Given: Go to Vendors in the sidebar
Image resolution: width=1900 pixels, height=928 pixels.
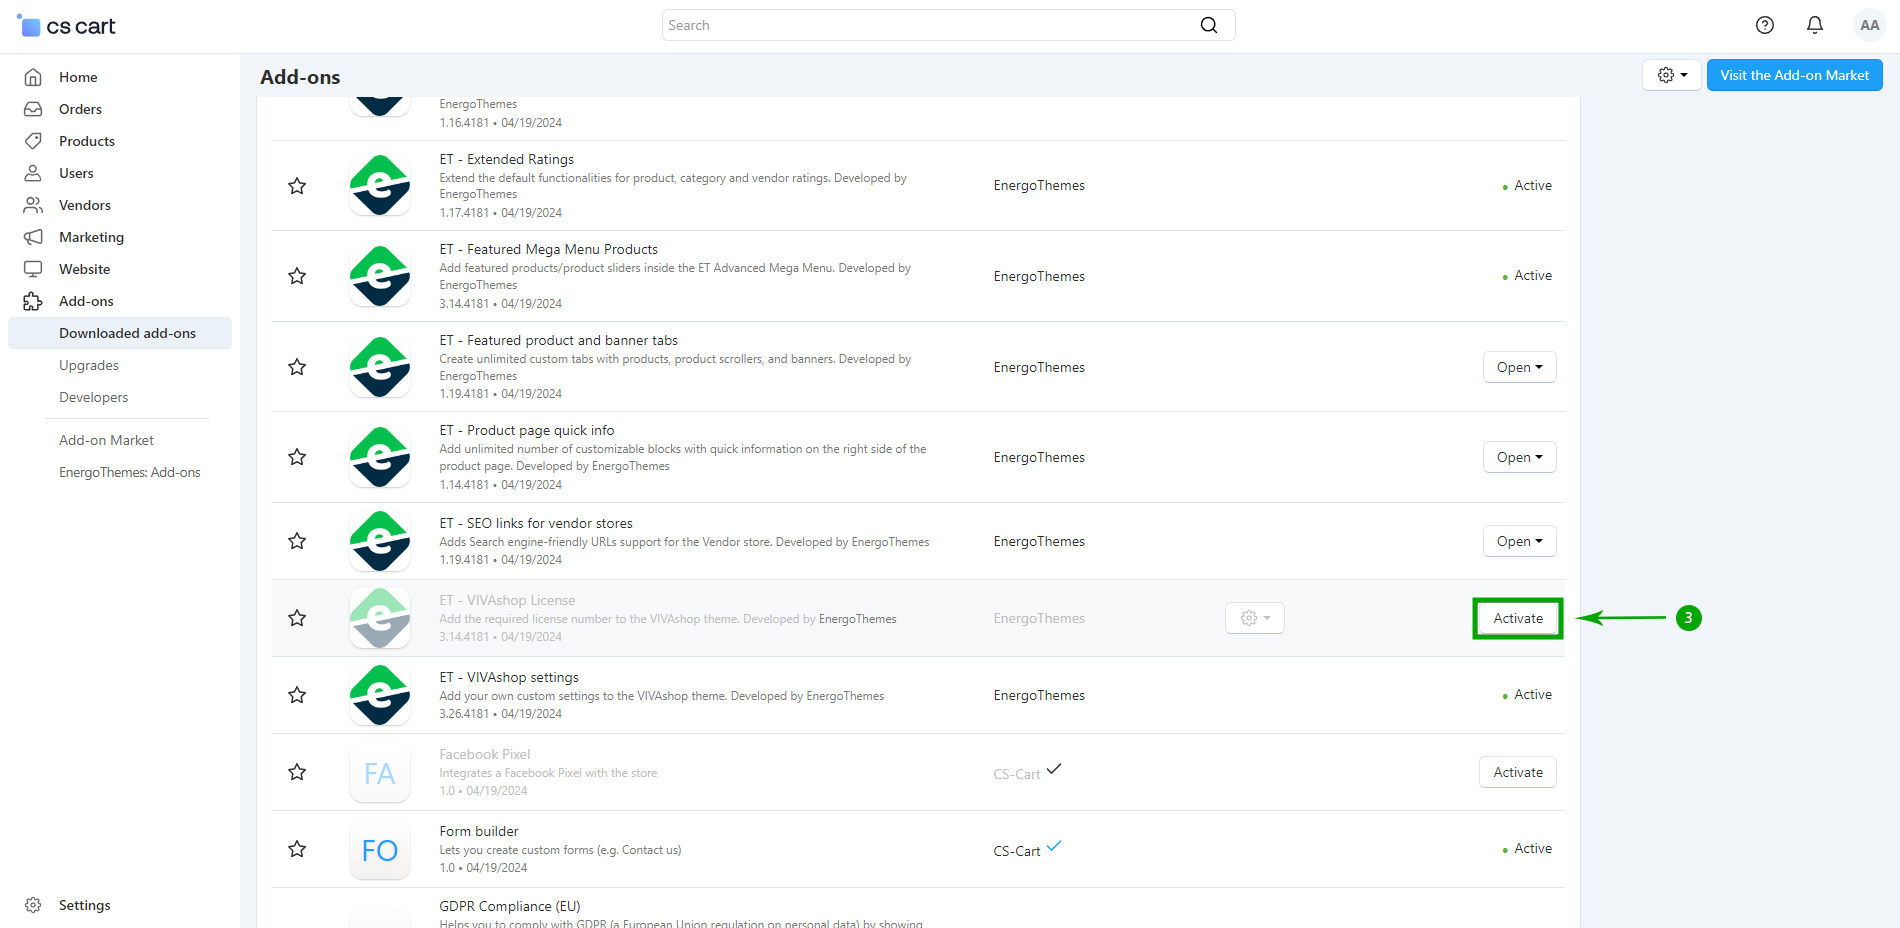Looking at the screenshot, I should click(85, 205).
